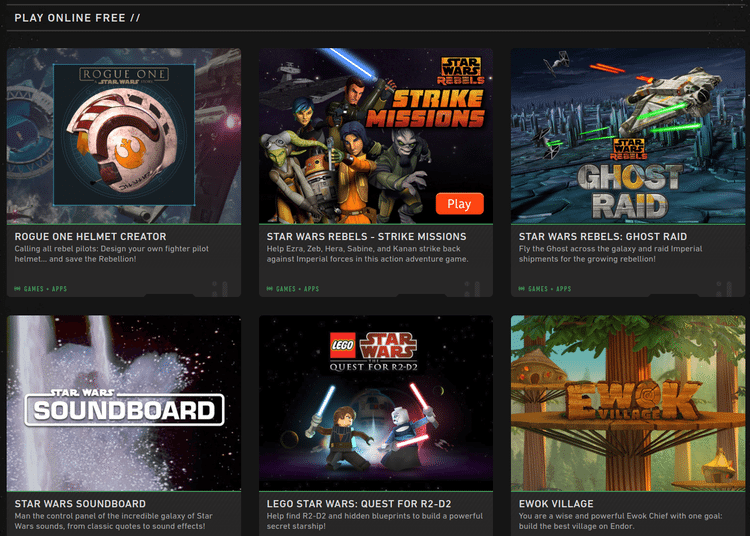Click gamepad icon on Strike Missions card

[270, 289]
